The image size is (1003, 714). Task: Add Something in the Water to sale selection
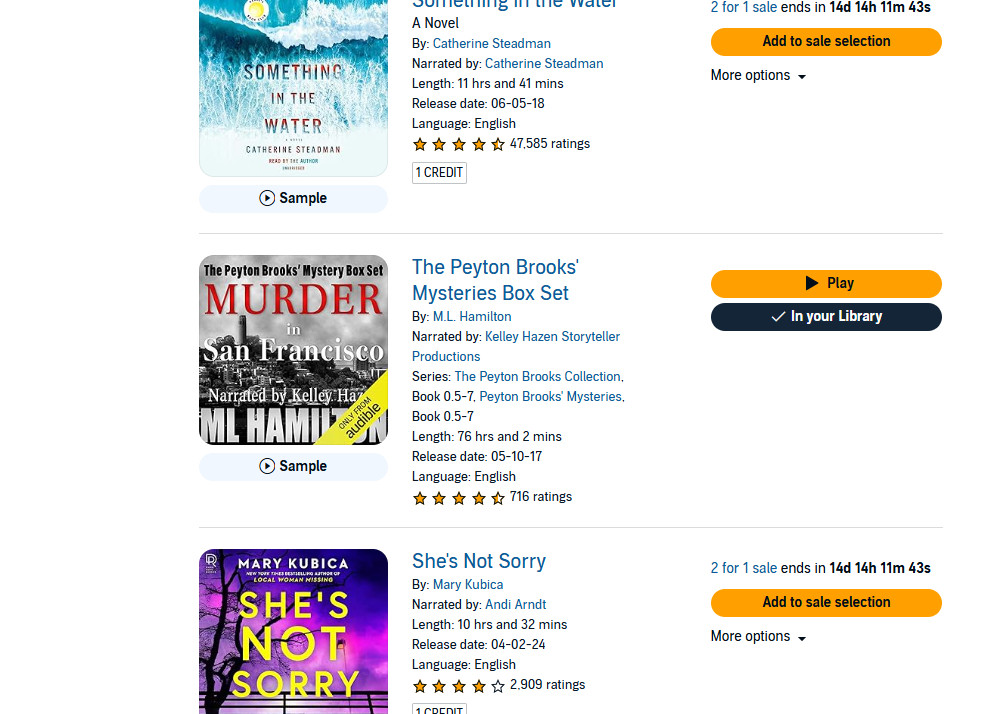tap(826, 42)
